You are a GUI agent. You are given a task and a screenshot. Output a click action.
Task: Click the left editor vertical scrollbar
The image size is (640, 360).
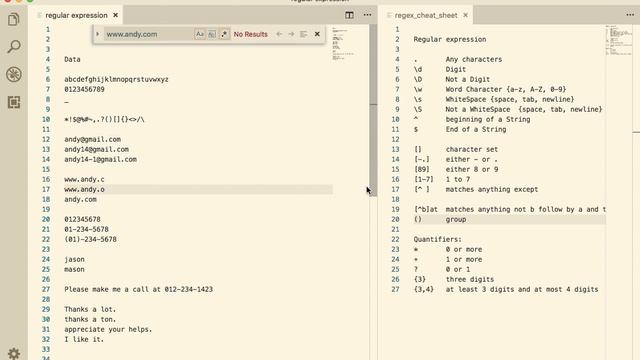point(373,110)
